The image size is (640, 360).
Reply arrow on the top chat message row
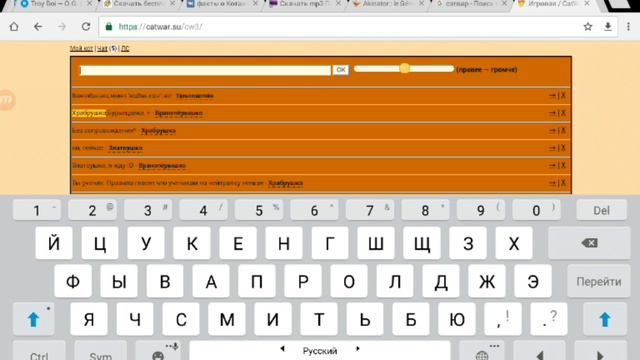click(552, 95)
